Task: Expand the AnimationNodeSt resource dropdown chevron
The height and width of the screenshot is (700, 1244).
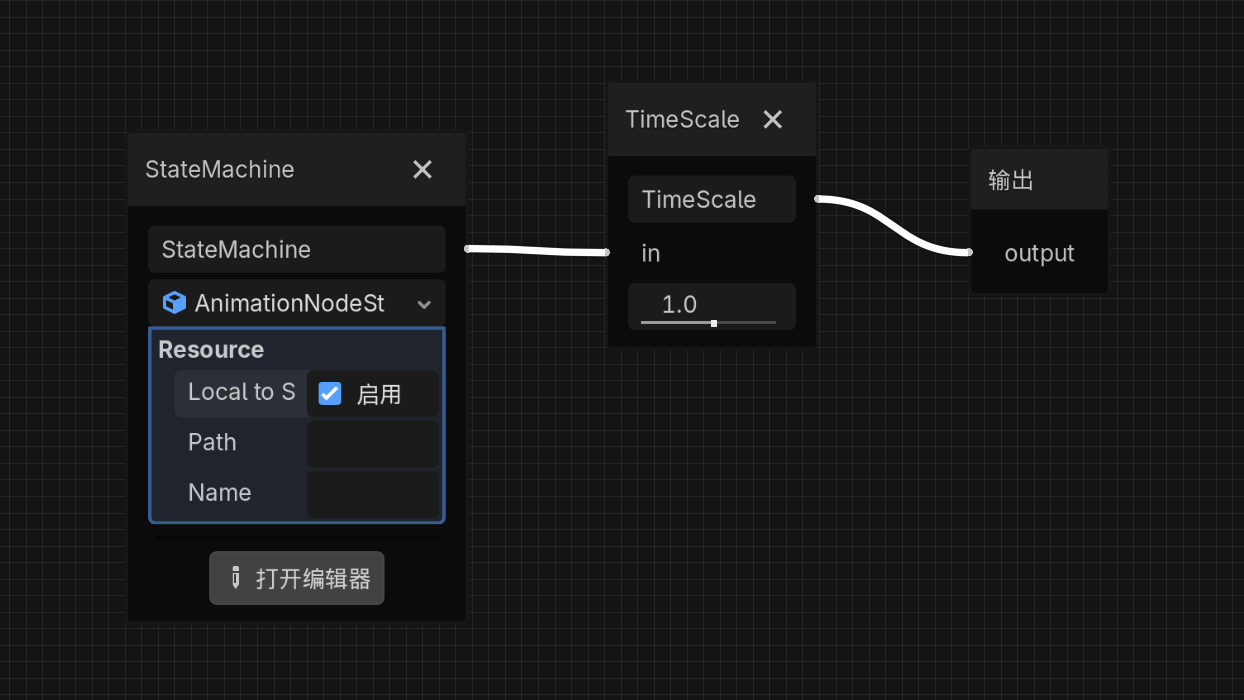Action: (x=424, y=304)
